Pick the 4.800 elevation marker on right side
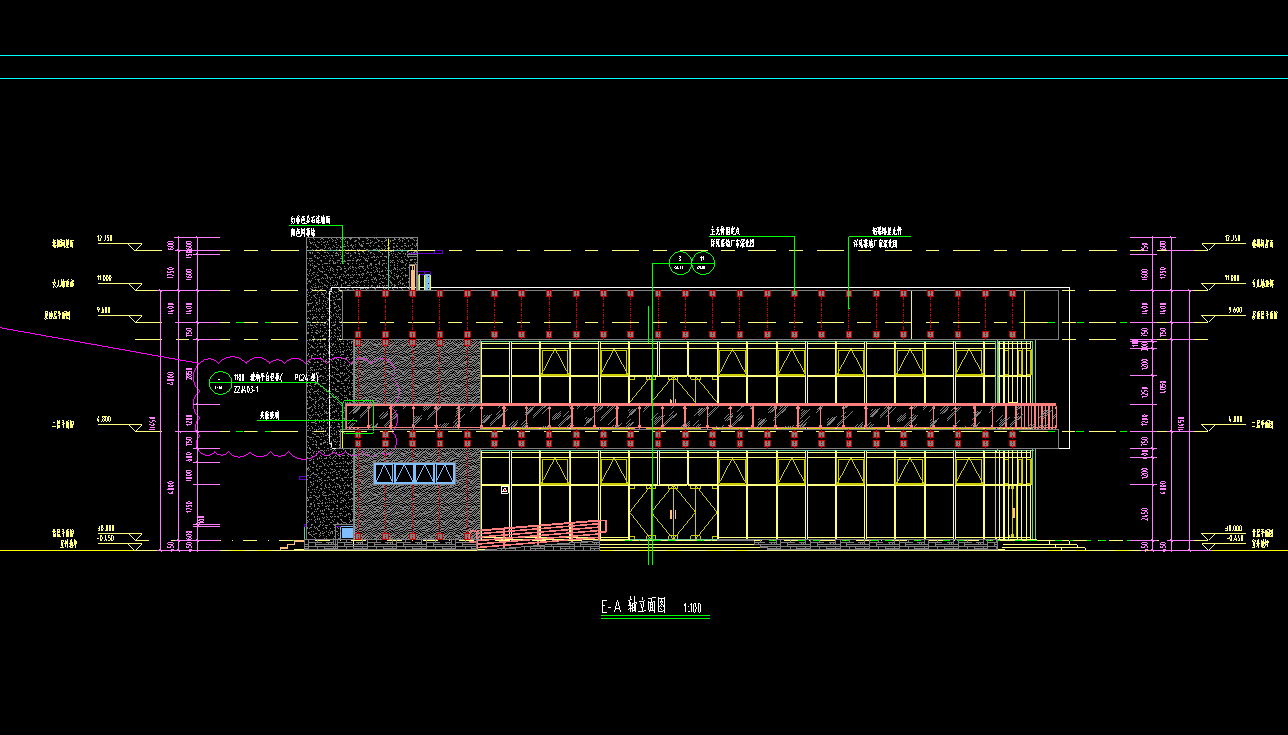1288x735 pixels. 1234,419
